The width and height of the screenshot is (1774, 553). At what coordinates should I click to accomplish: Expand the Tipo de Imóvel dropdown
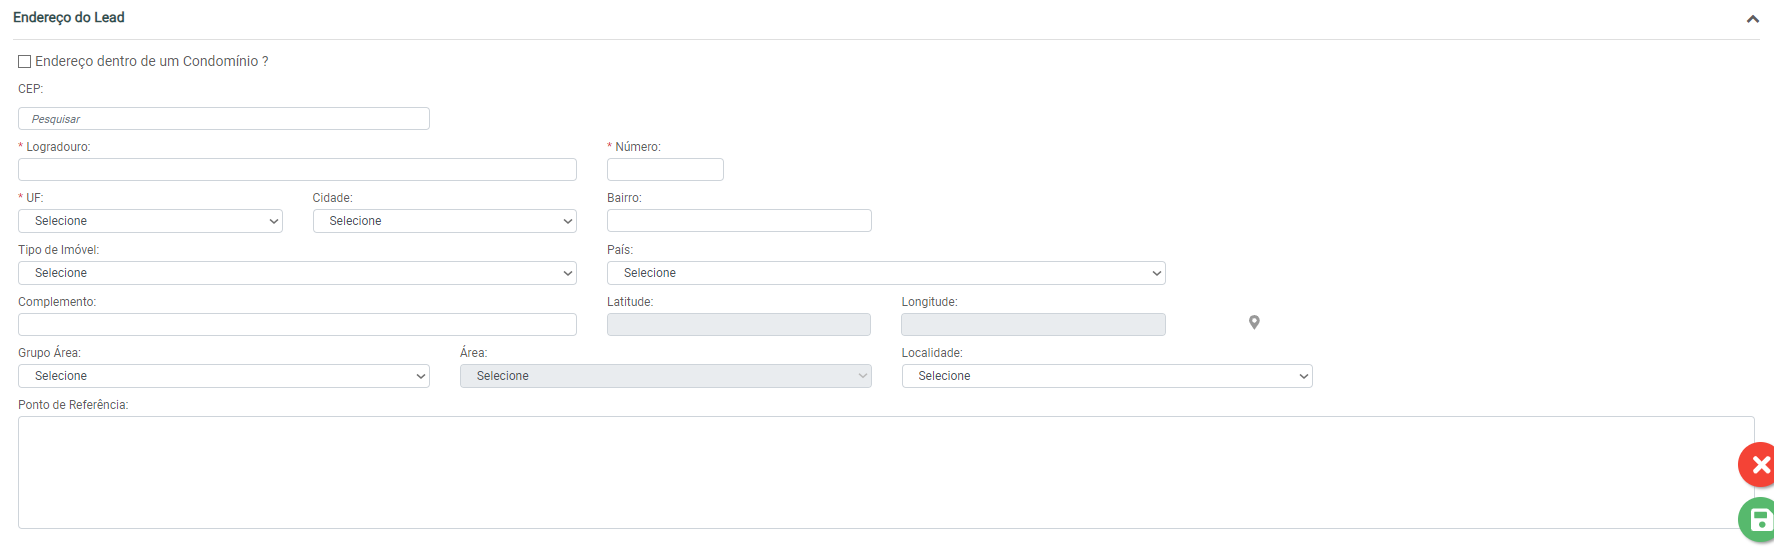tap(297, 273)
